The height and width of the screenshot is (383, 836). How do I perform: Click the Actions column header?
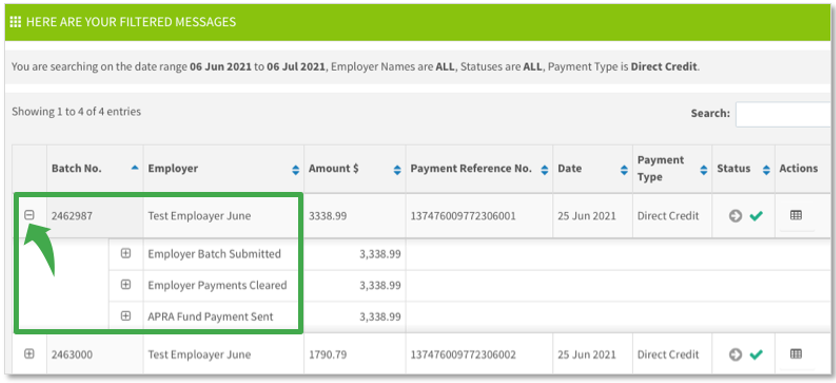[x=798, y=169]
